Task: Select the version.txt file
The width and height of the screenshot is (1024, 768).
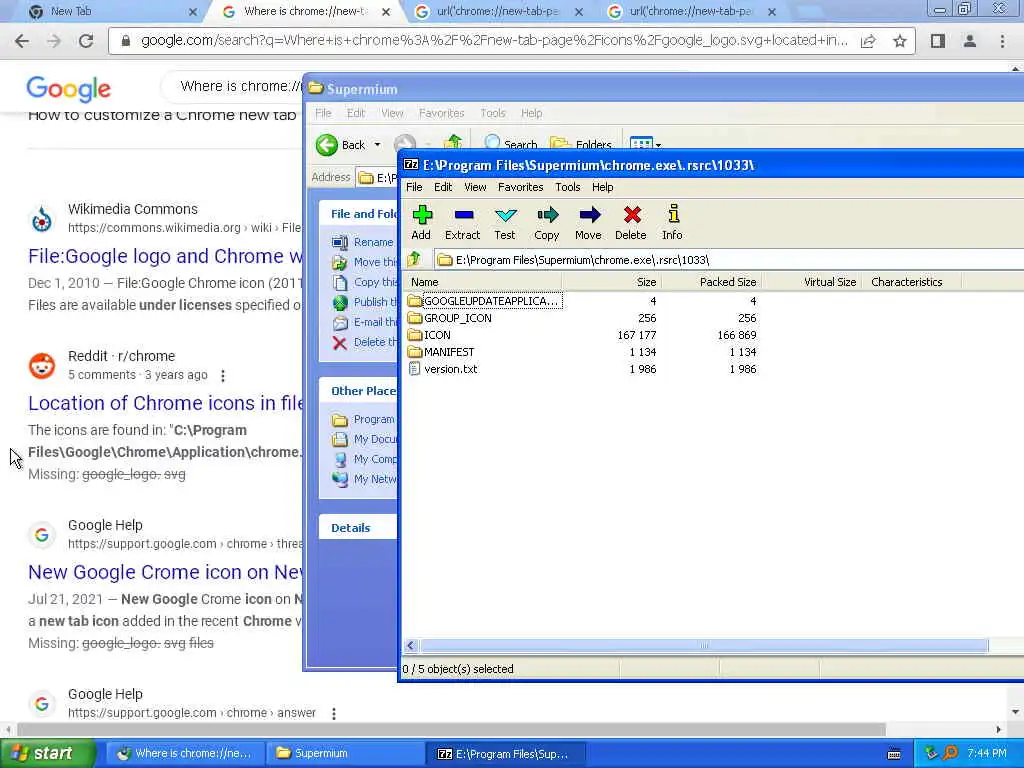Action: [x=443, y=369]
